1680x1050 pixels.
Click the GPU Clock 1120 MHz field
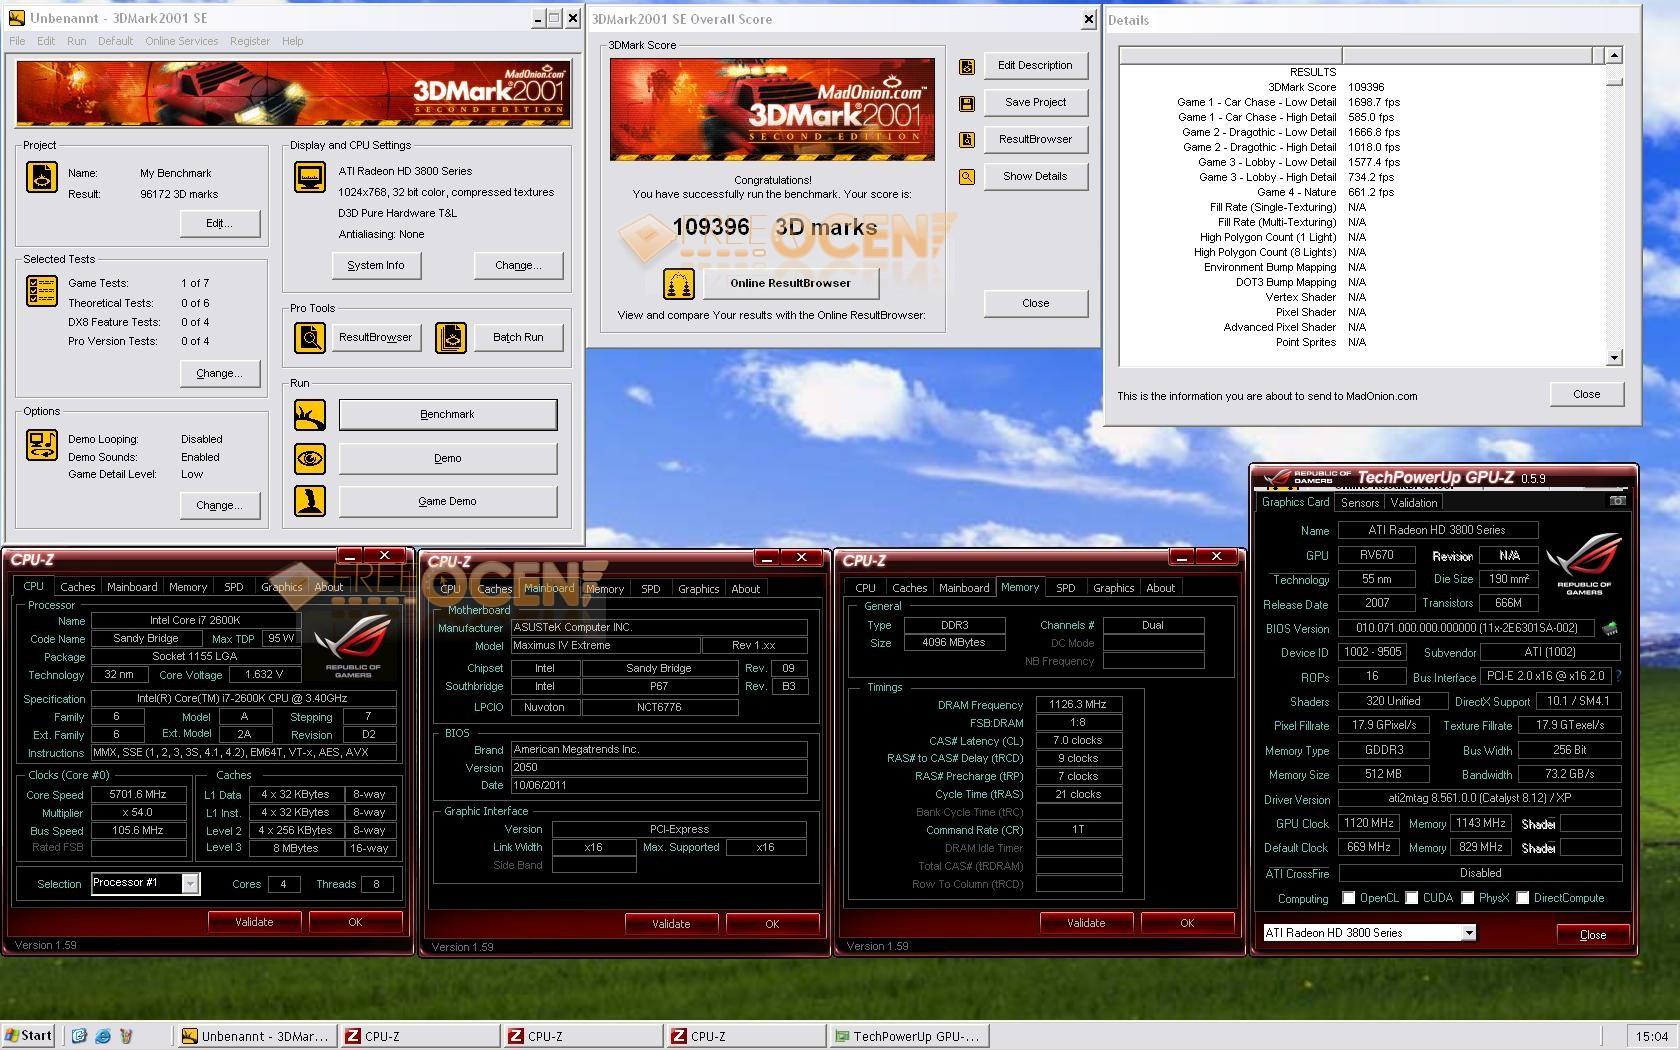[x=1369, y=824]
